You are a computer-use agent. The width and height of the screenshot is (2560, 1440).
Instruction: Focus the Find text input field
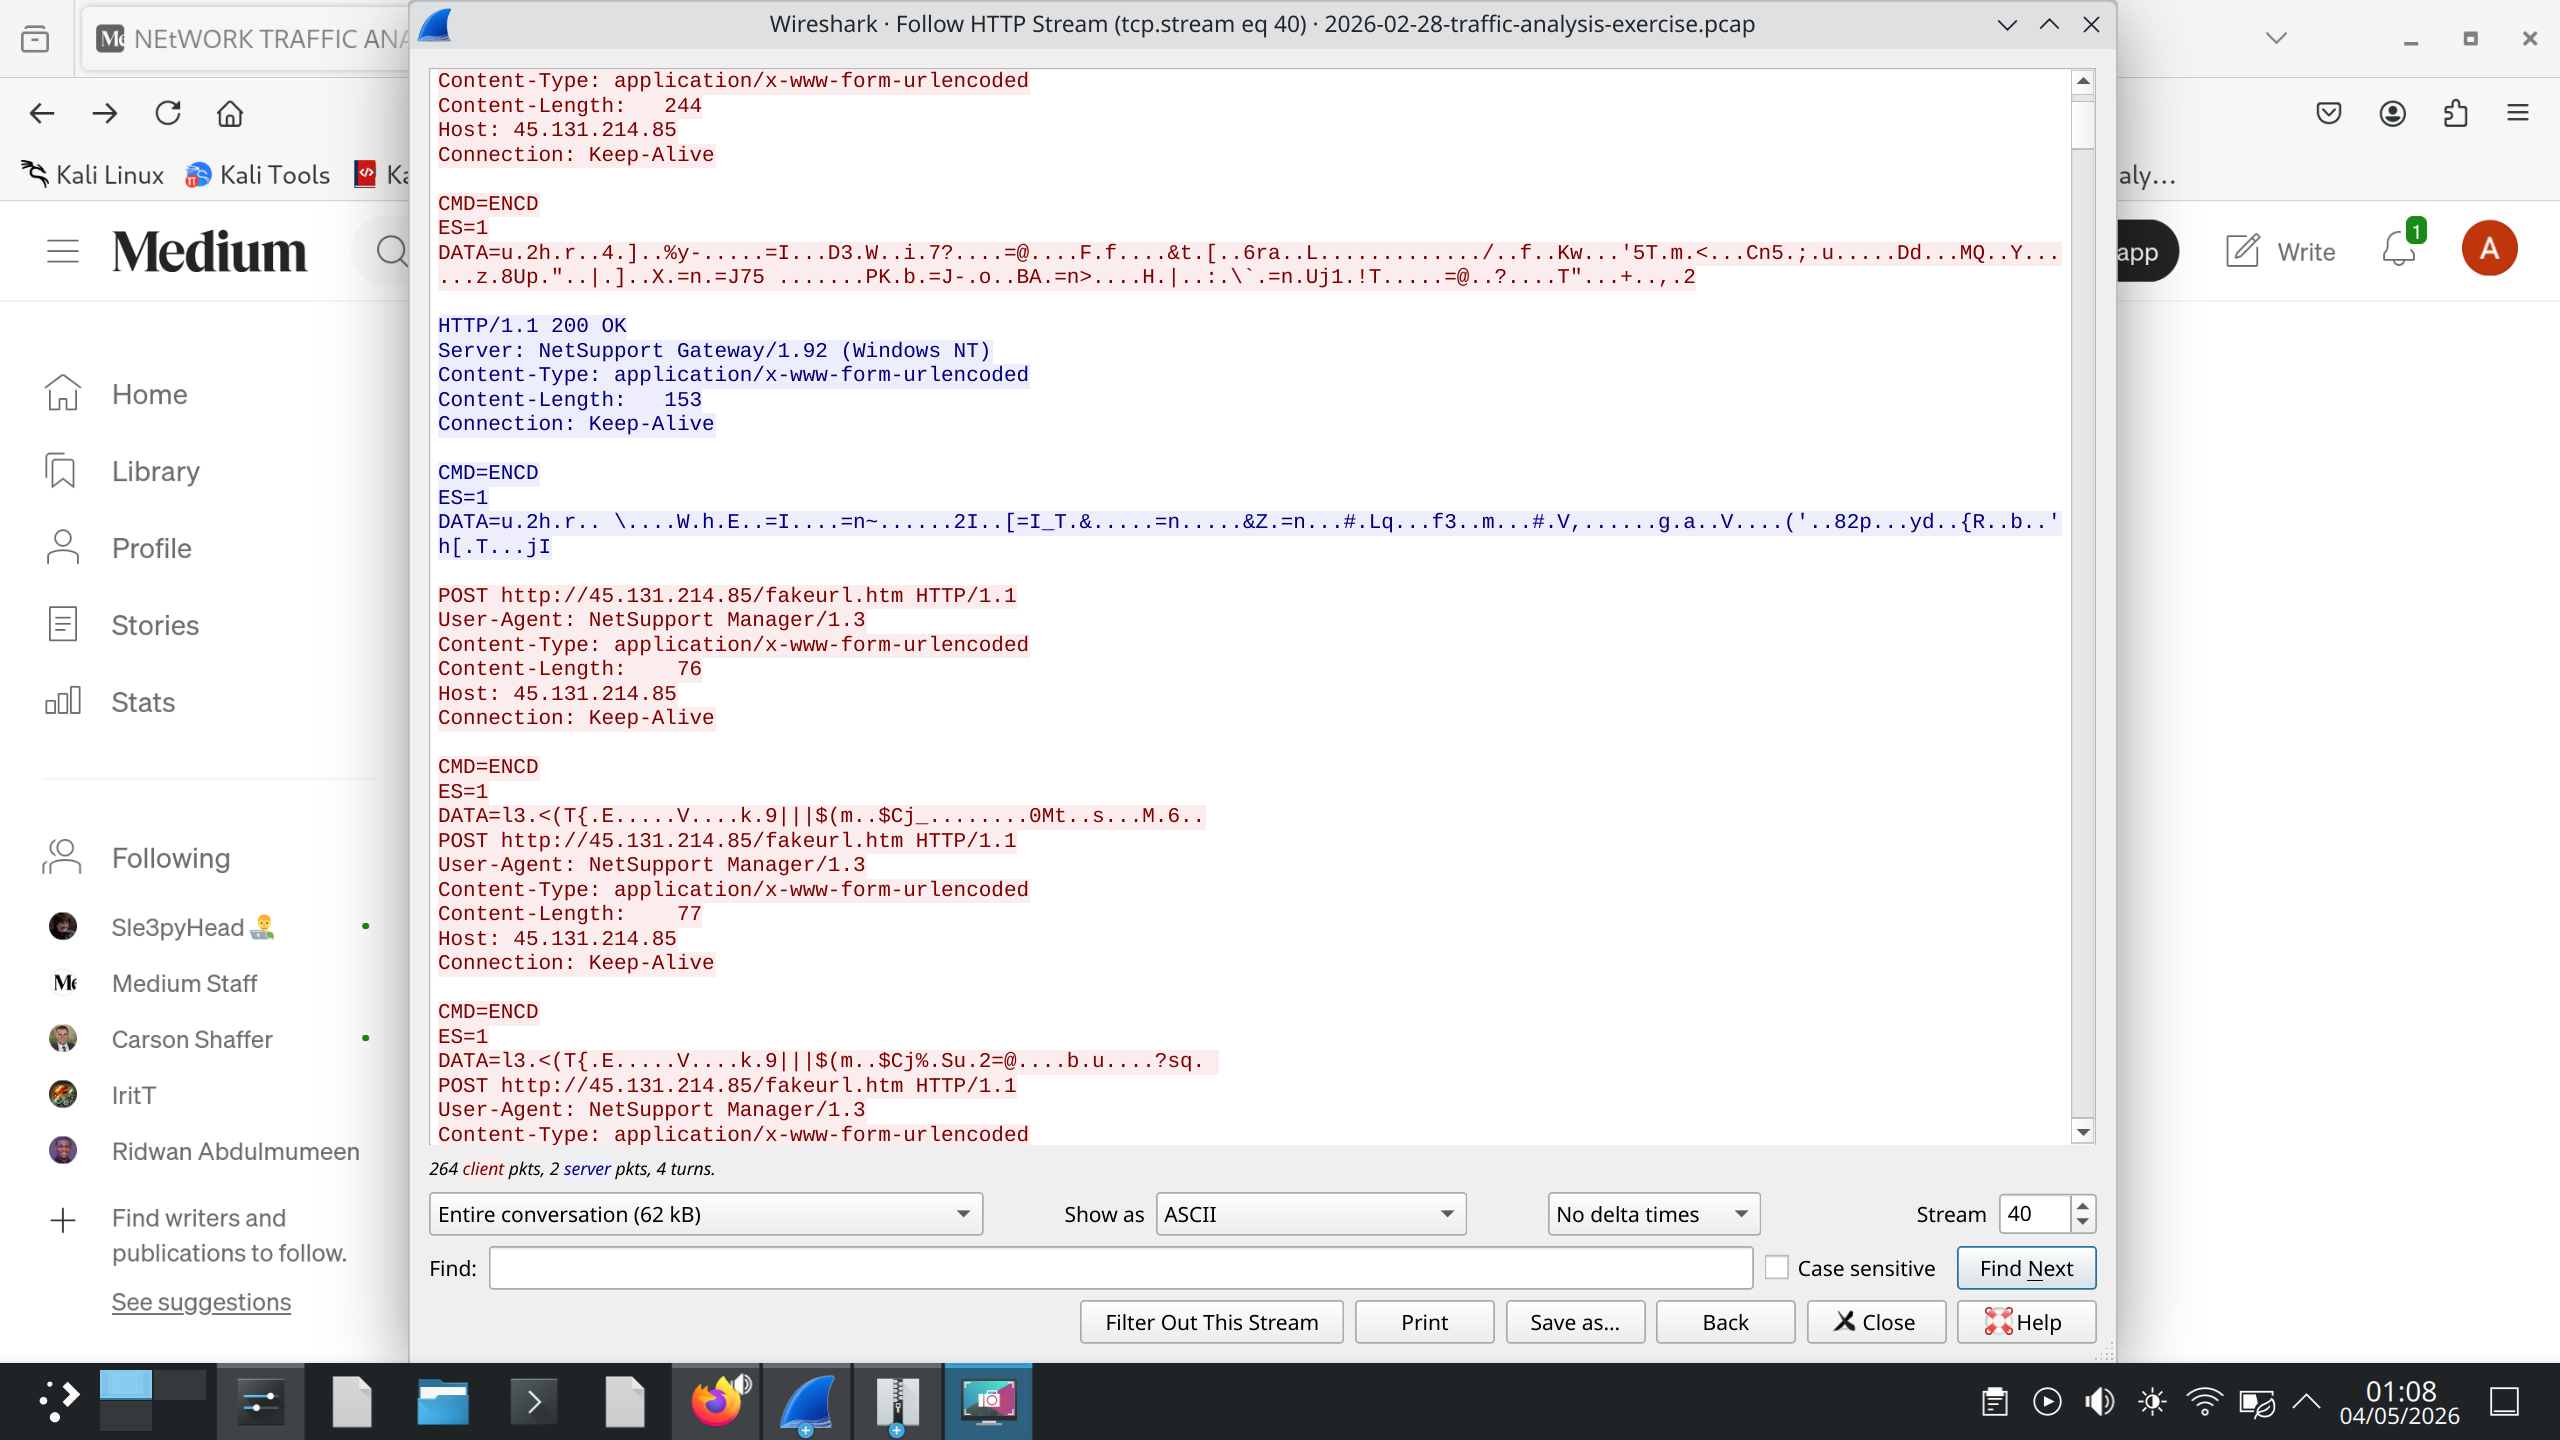[x=1121, y=1268]
